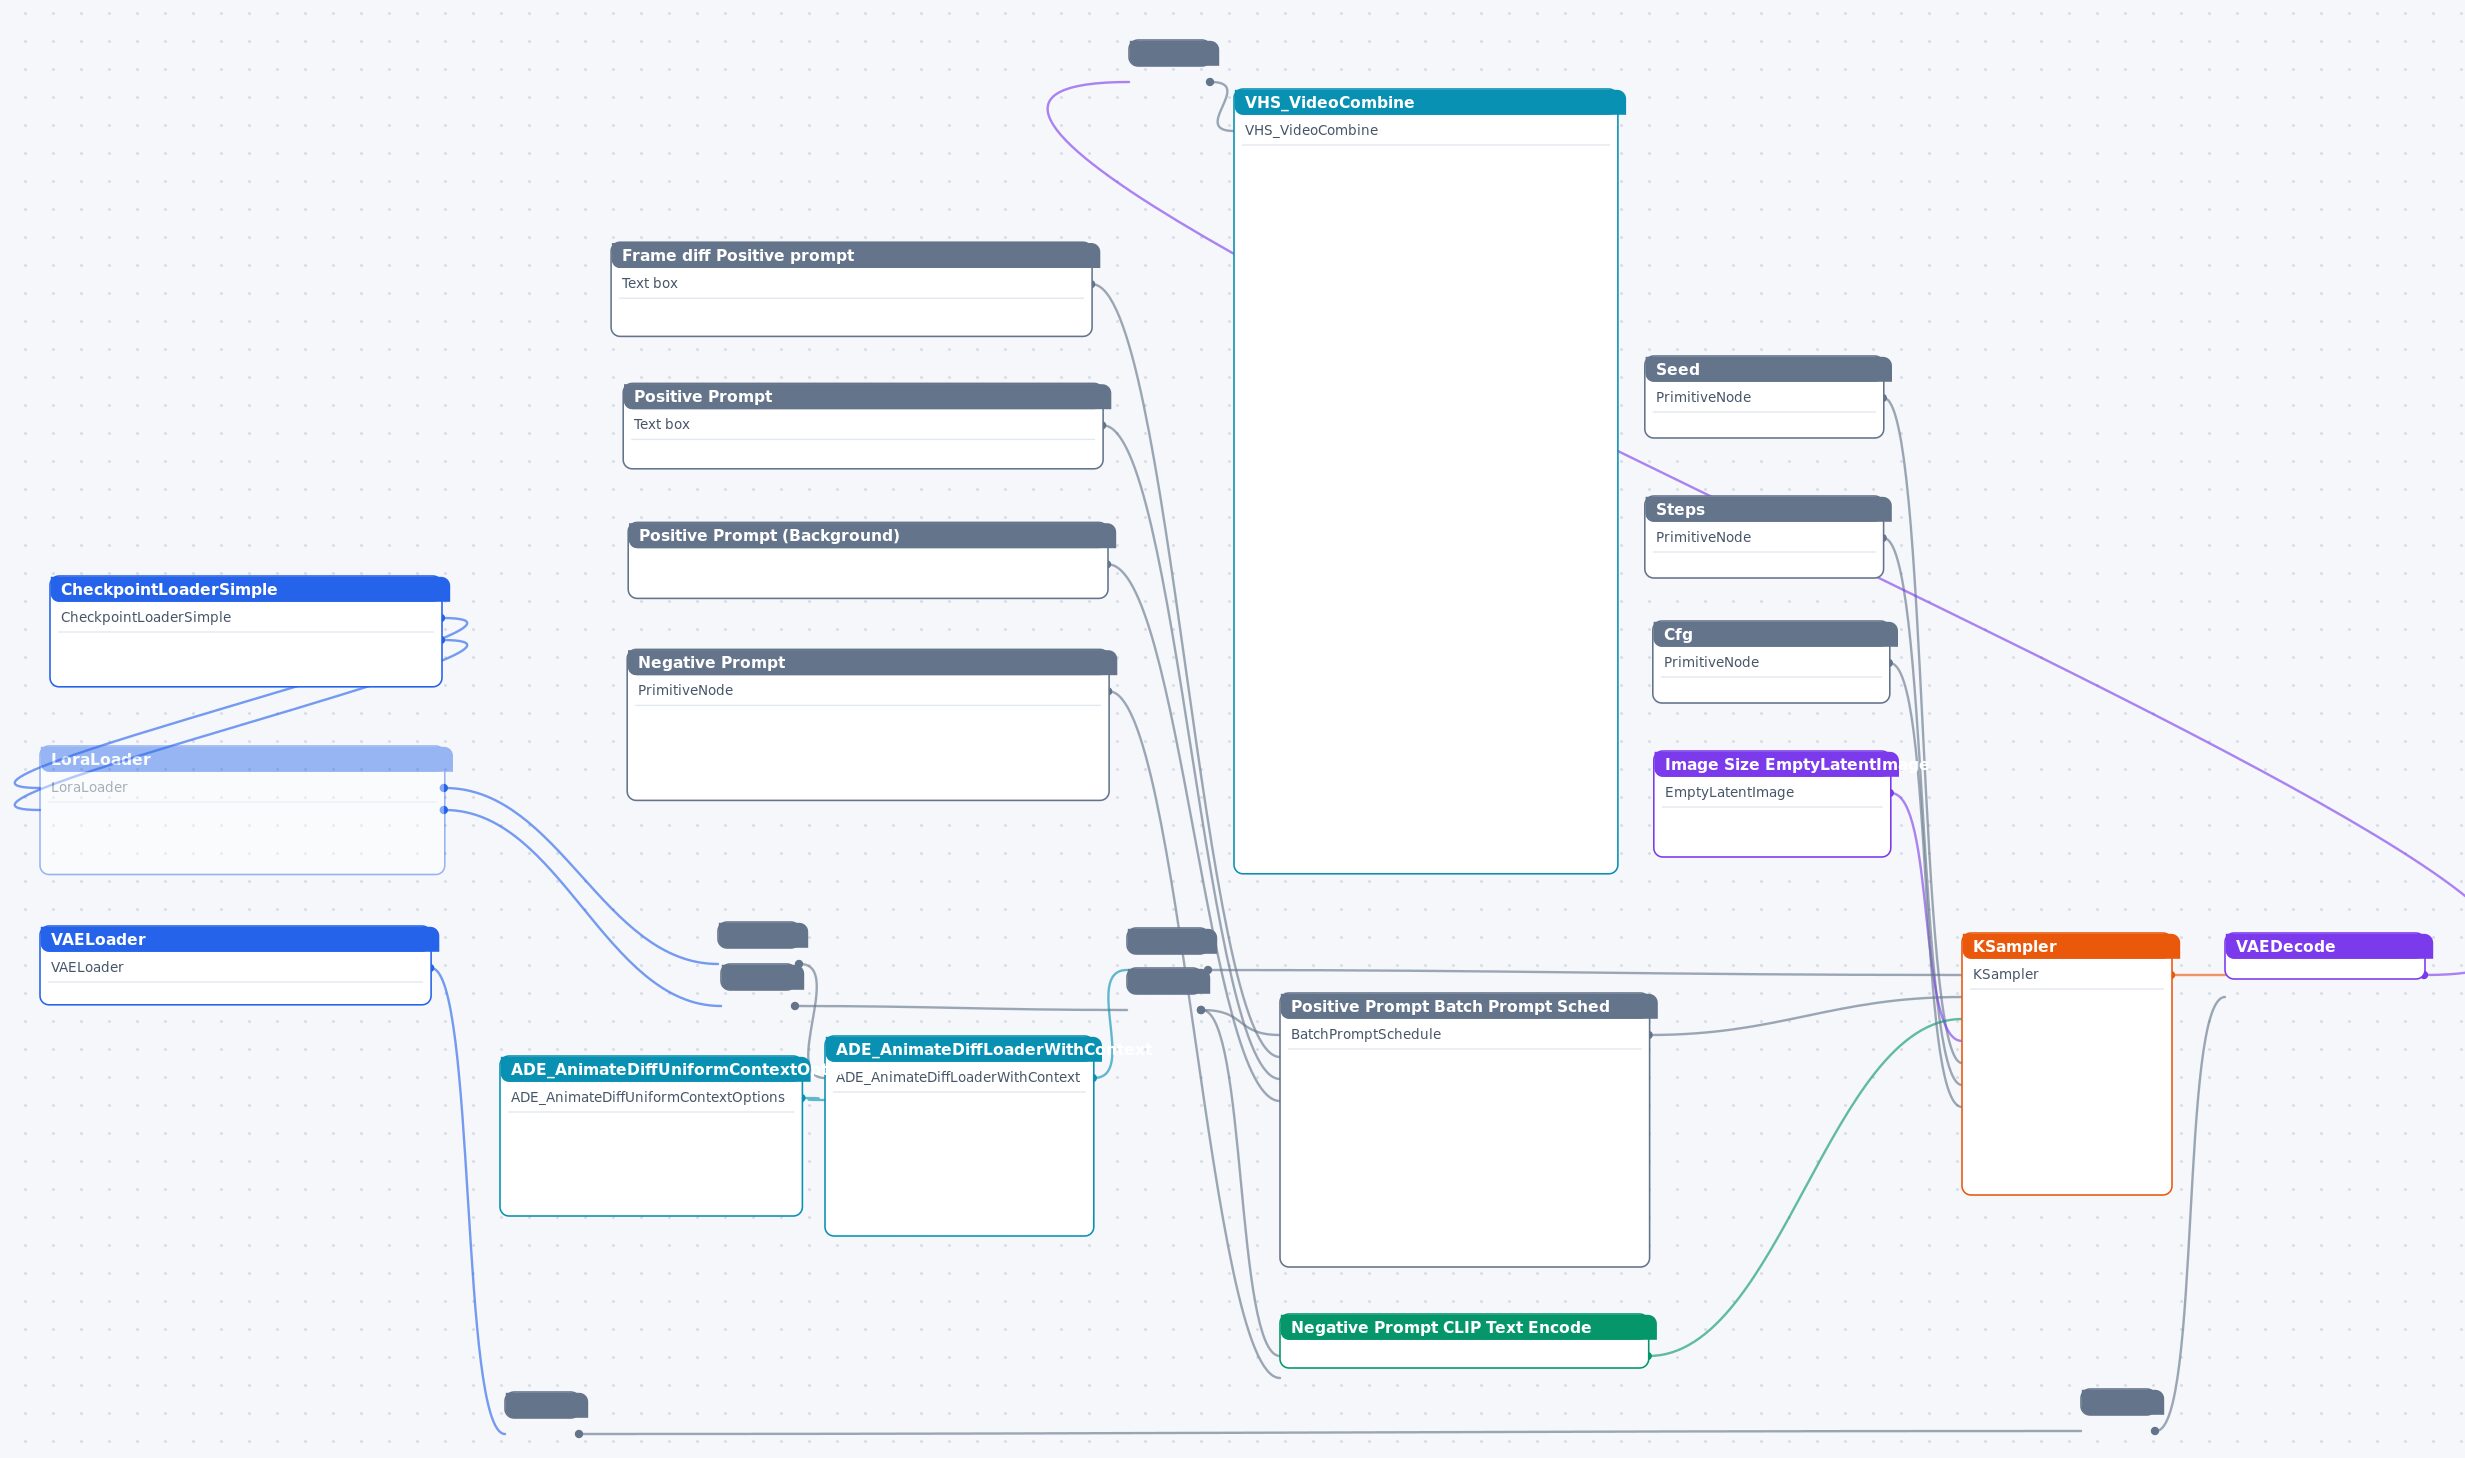This screenshot has height=1458, width=2465.
Task: Select the Steps node header
Action: 1768,509
